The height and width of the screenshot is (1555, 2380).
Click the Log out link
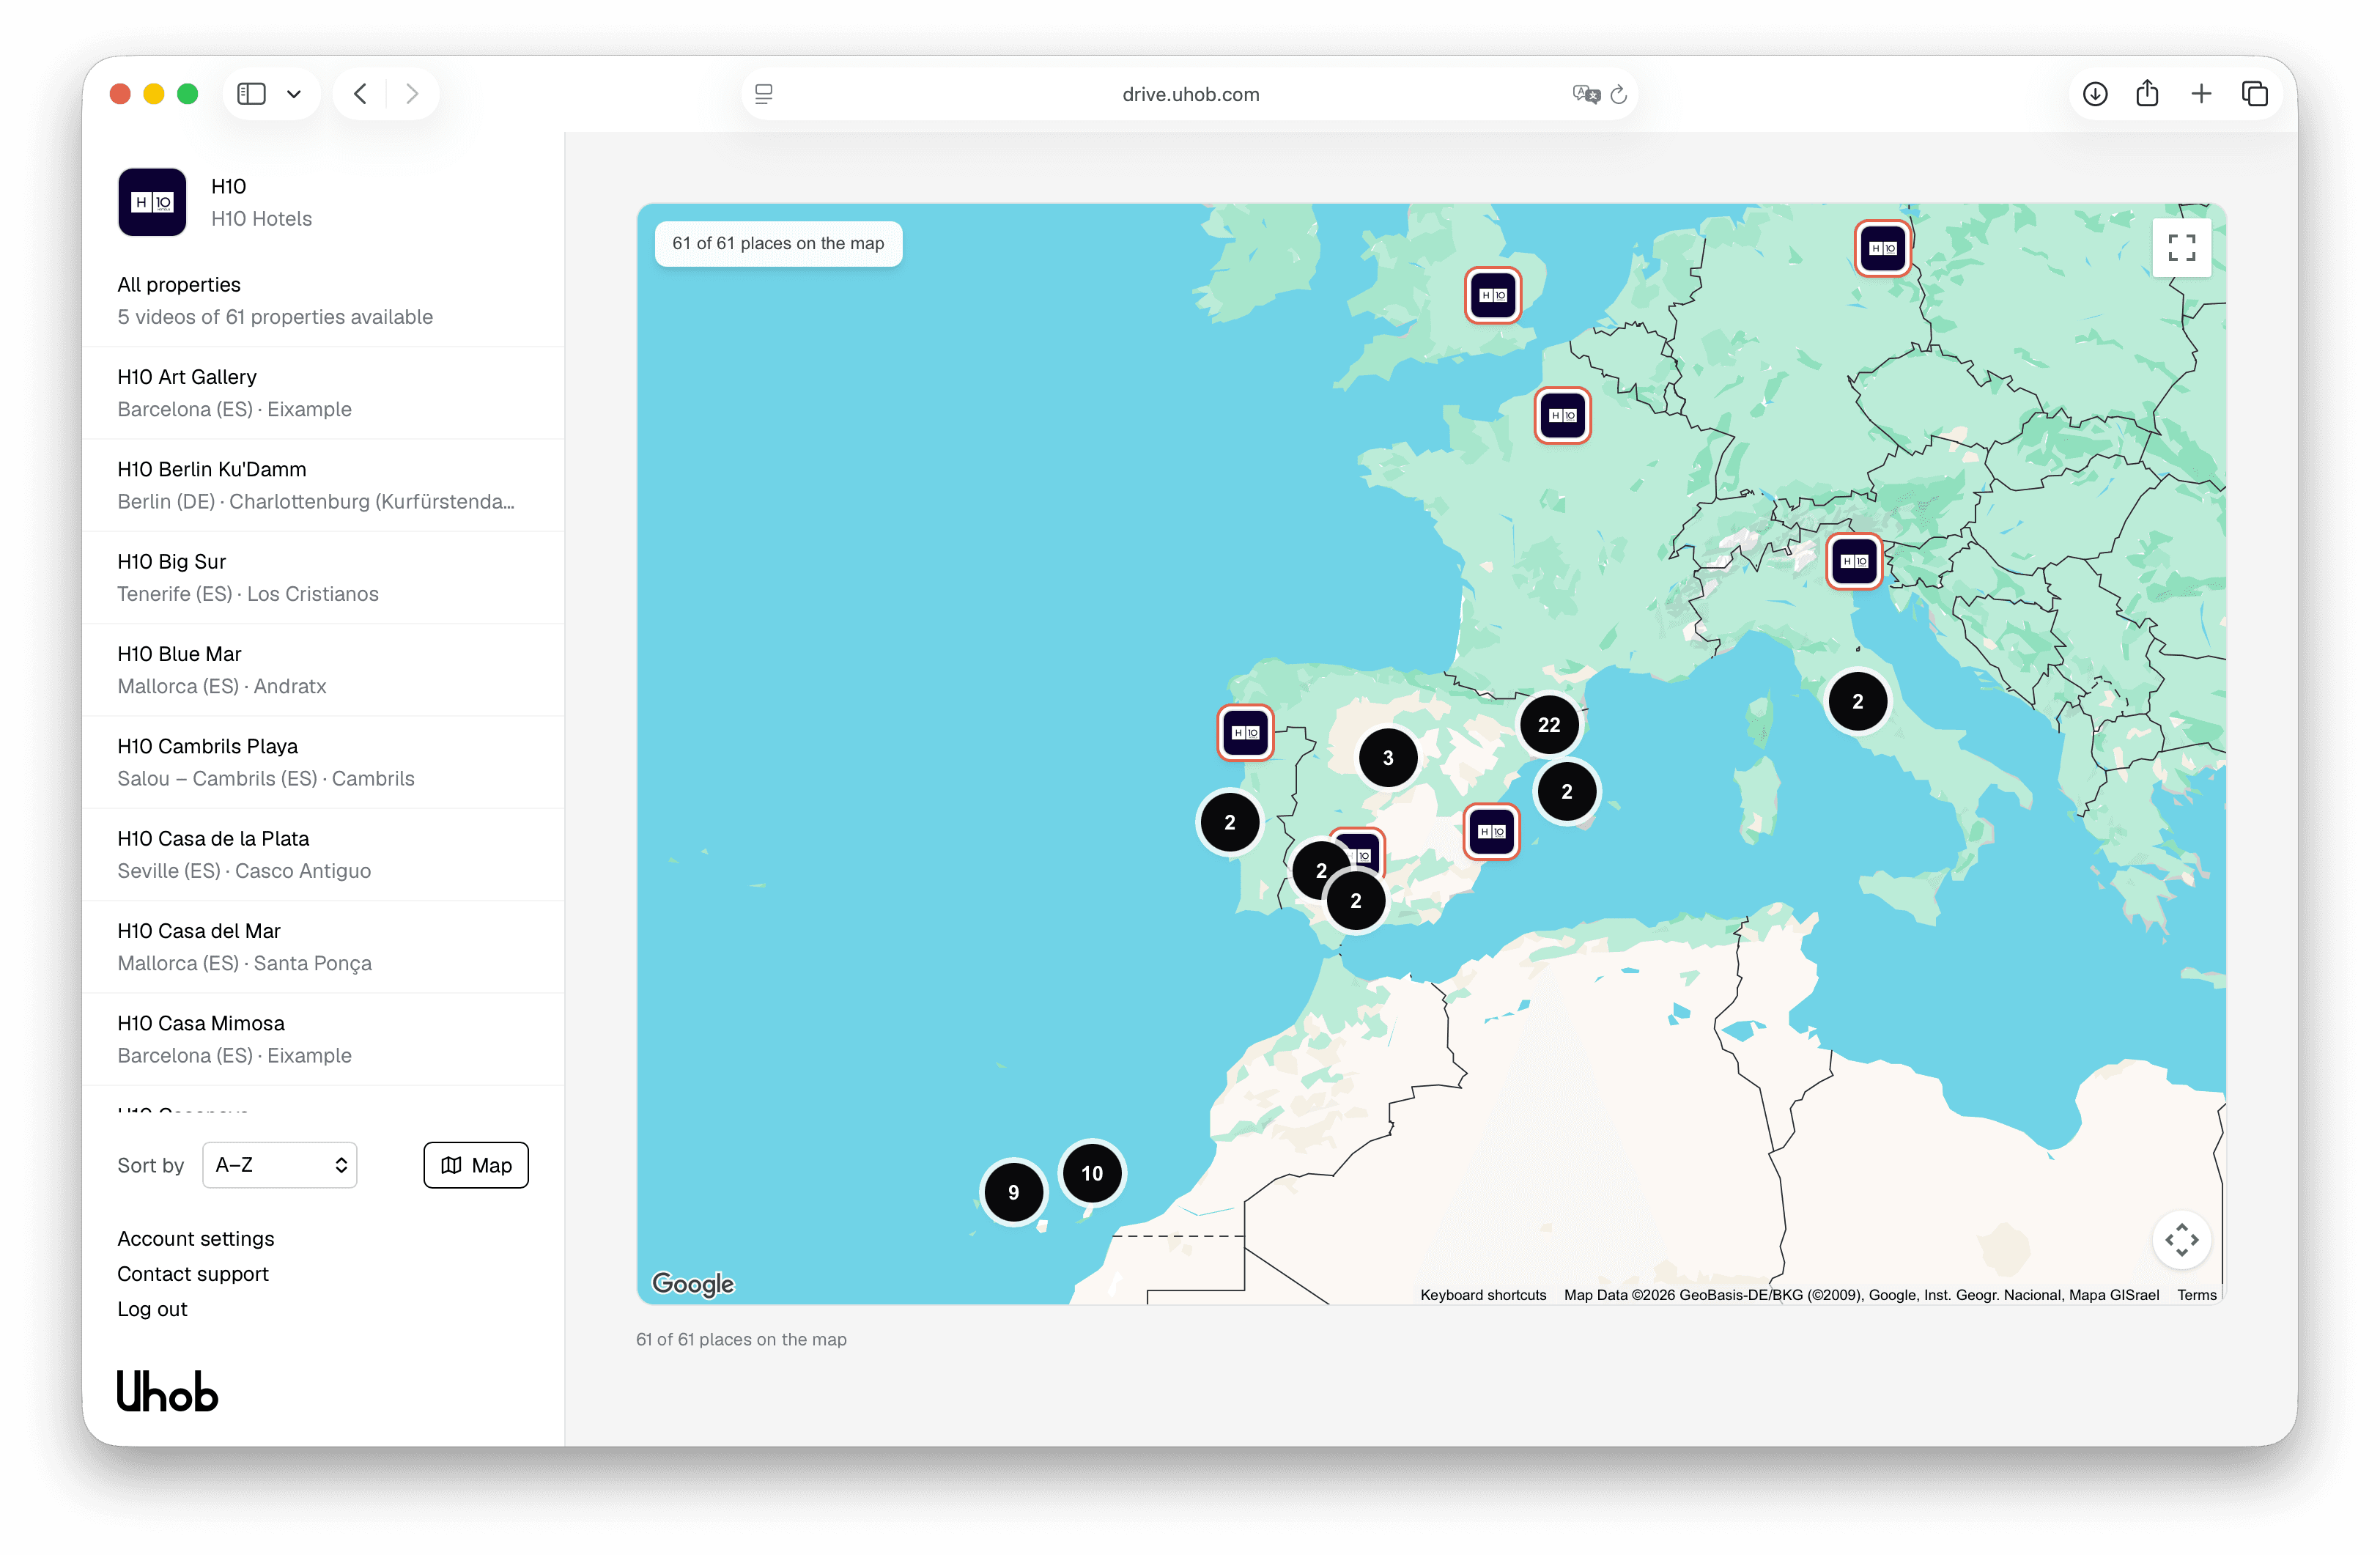152,1309
